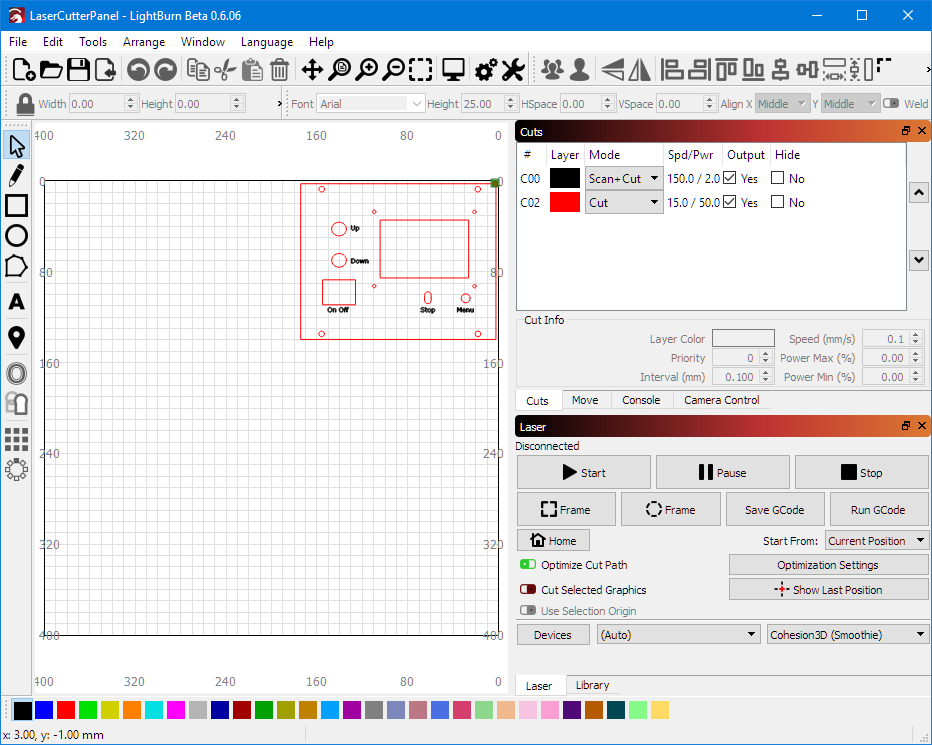Toggle the Optimize Cut Path switch
The width and height of the screenshot is (932, 745).
[x=528, y=565]
